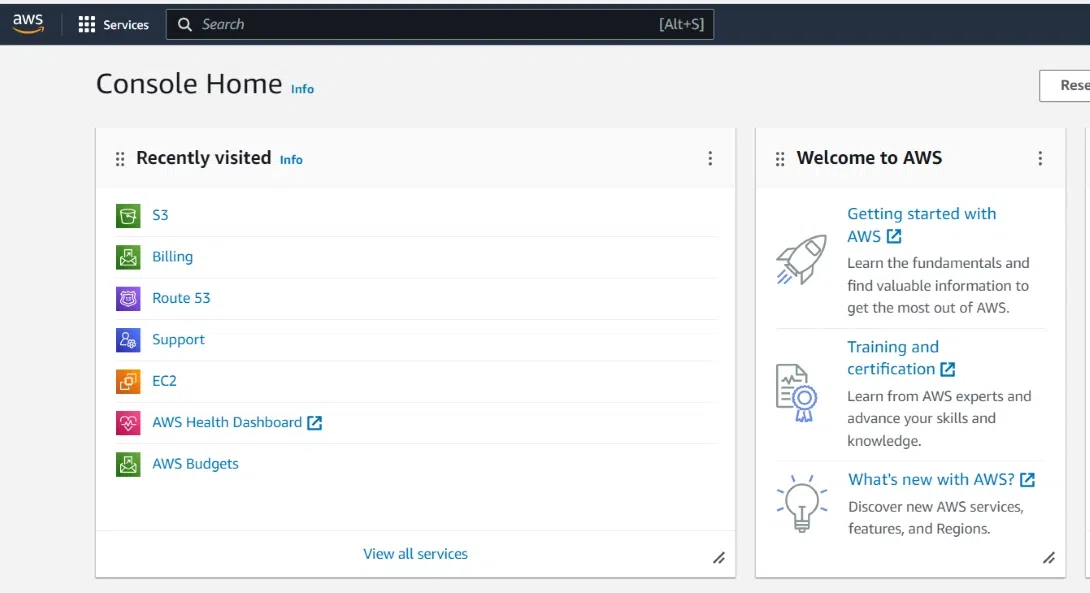Click the EC2 service icon
Screen dimensions: 1090x593
click(x=128, y=381)
